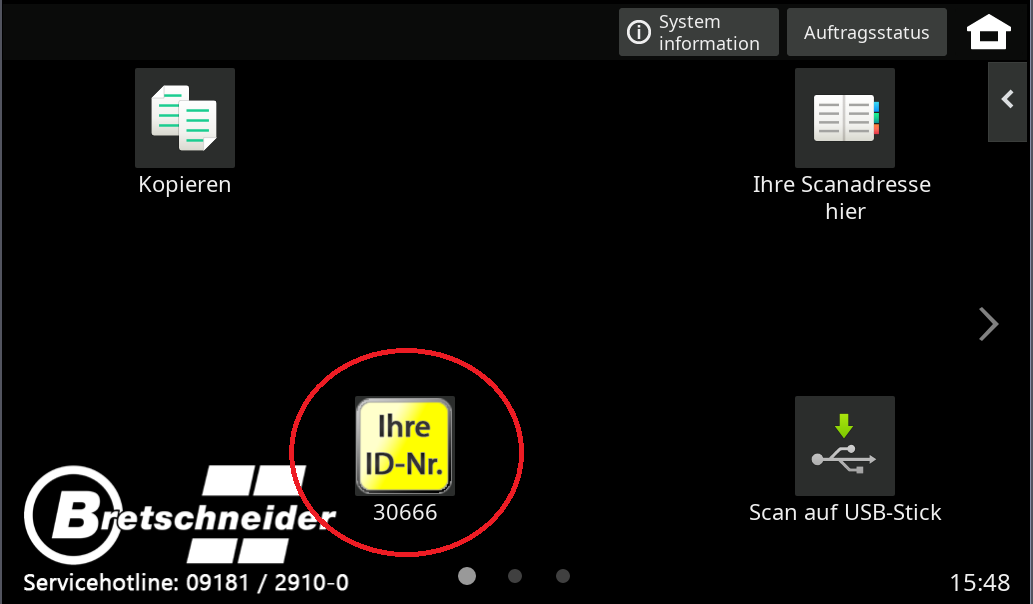1033x604 pixels.
Task: Go to the home screen icon
Action: click(x=988, y=33)
